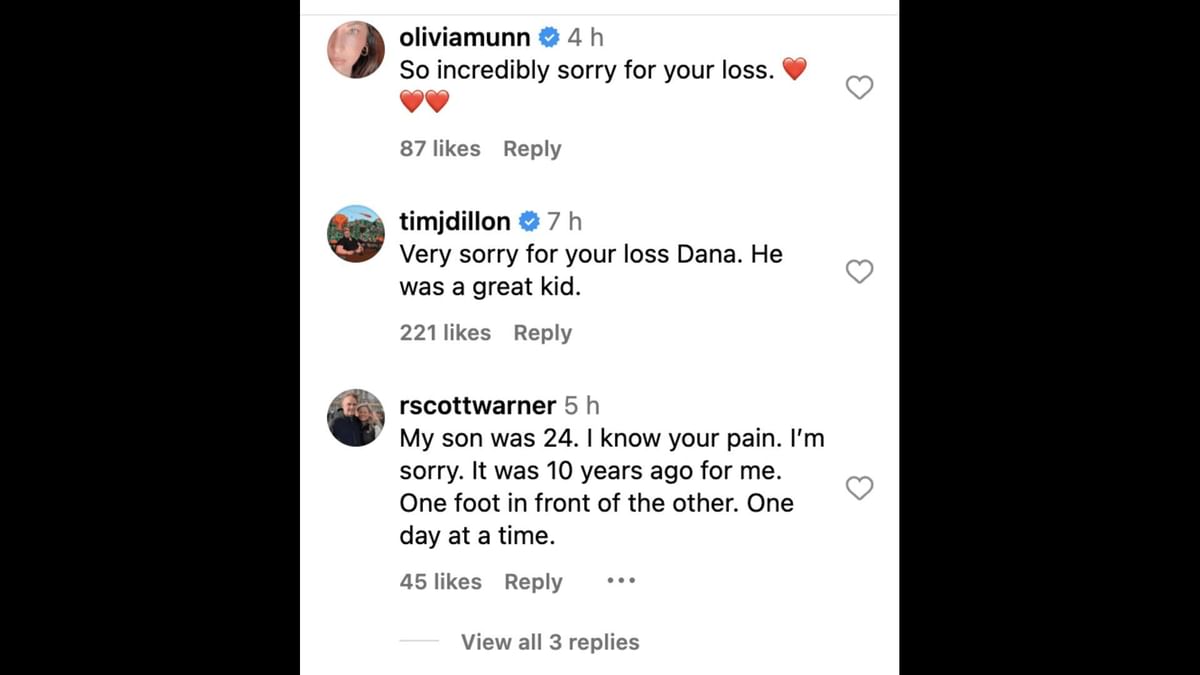Click timjdillon's verified badge
Screen dimensions: 1200x675
tap(529, 222)
